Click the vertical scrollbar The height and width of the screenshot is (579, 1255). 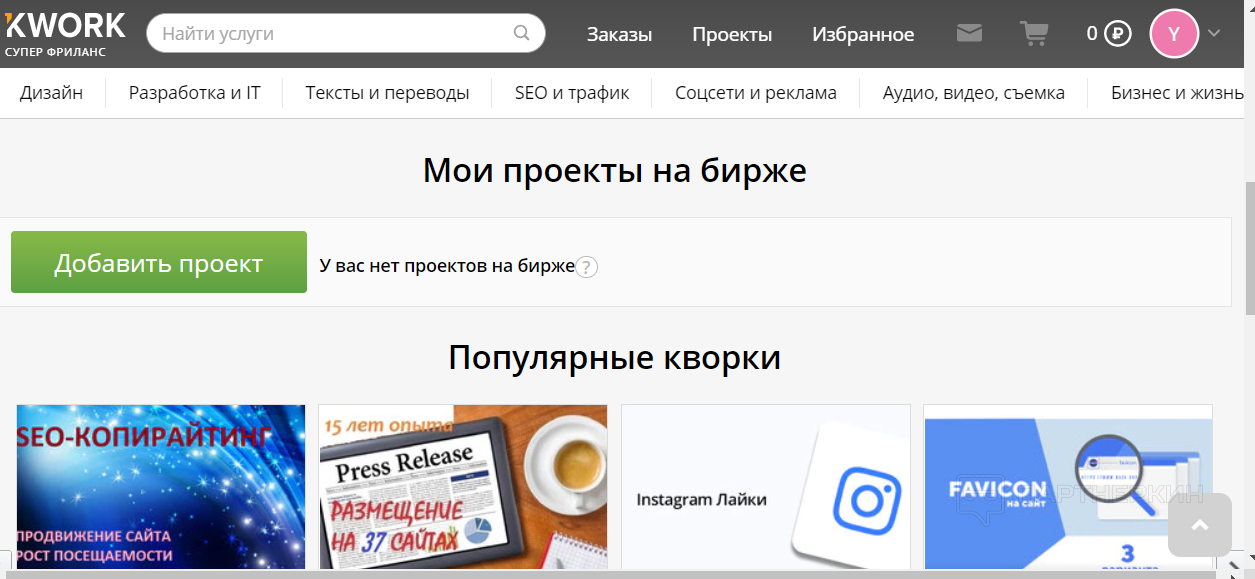pos(1248,247)
